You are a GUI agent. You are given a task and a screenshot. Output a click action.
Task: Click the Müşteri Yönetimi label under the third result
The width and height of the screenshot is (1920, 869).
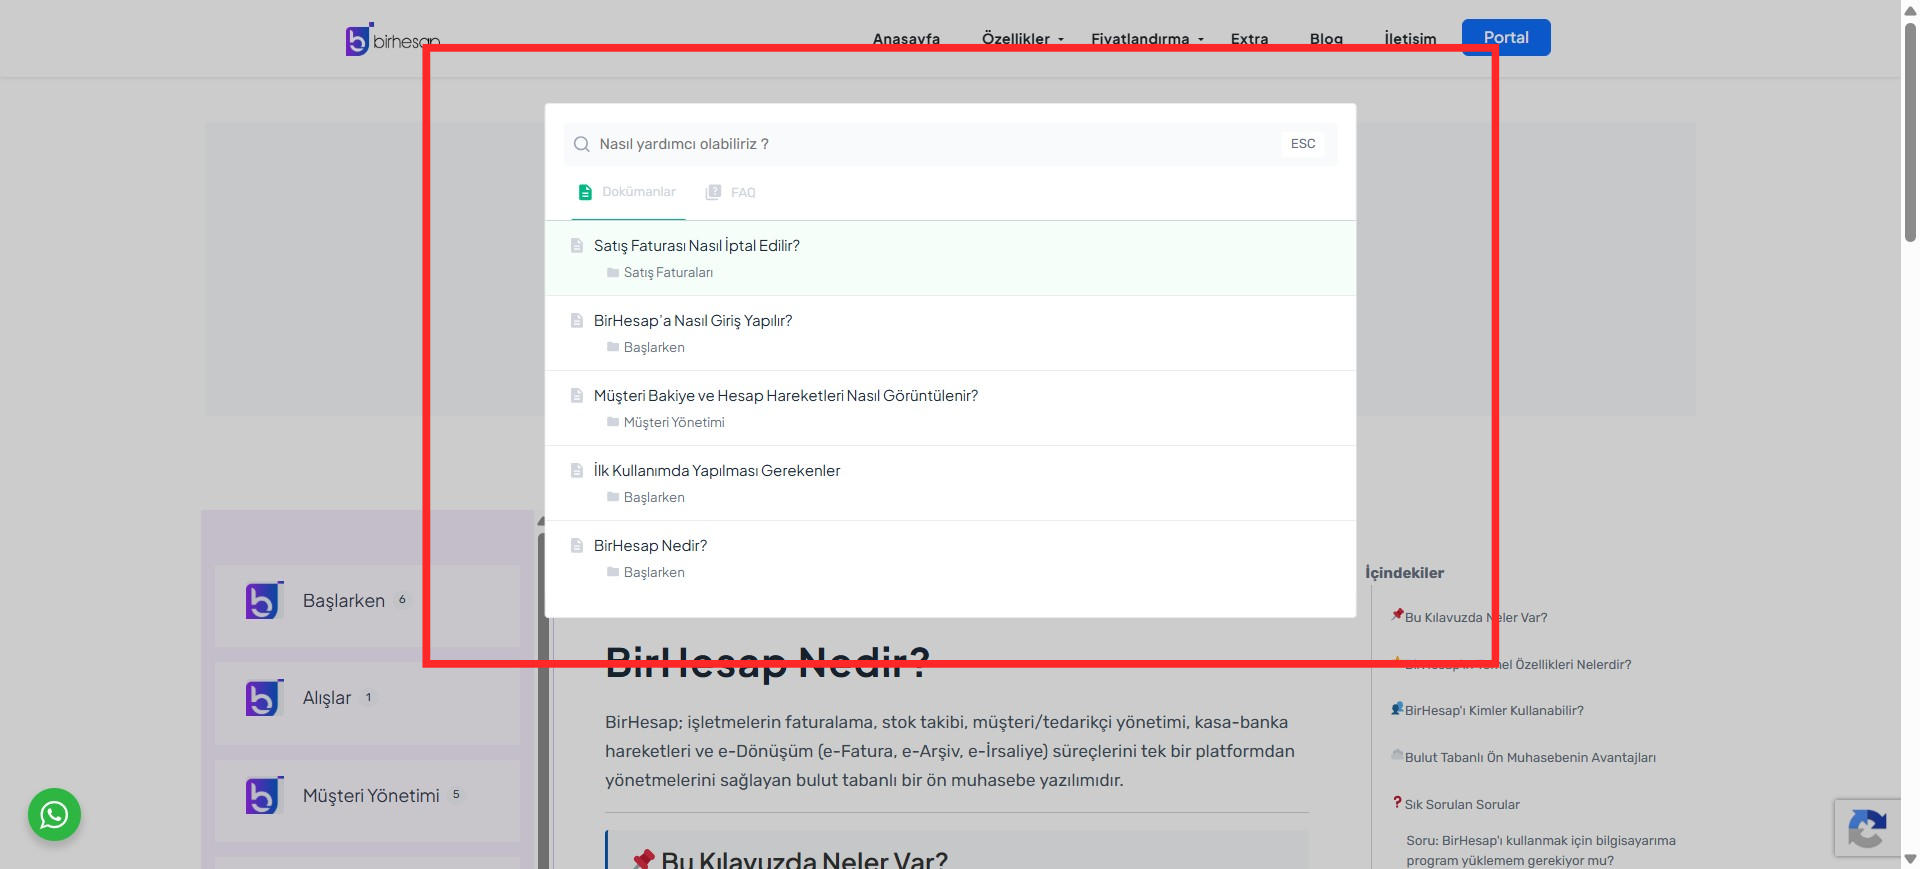(x=674, y=422)
